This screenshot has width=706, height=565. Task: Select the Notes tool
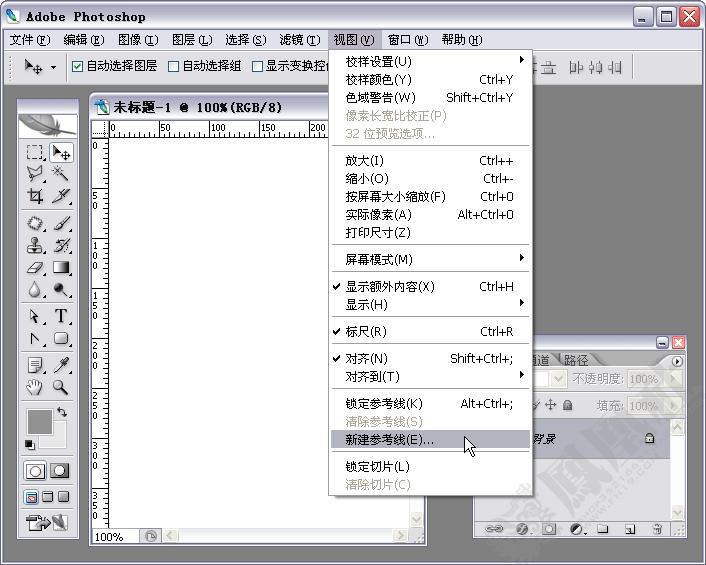[x=35, y=365]
